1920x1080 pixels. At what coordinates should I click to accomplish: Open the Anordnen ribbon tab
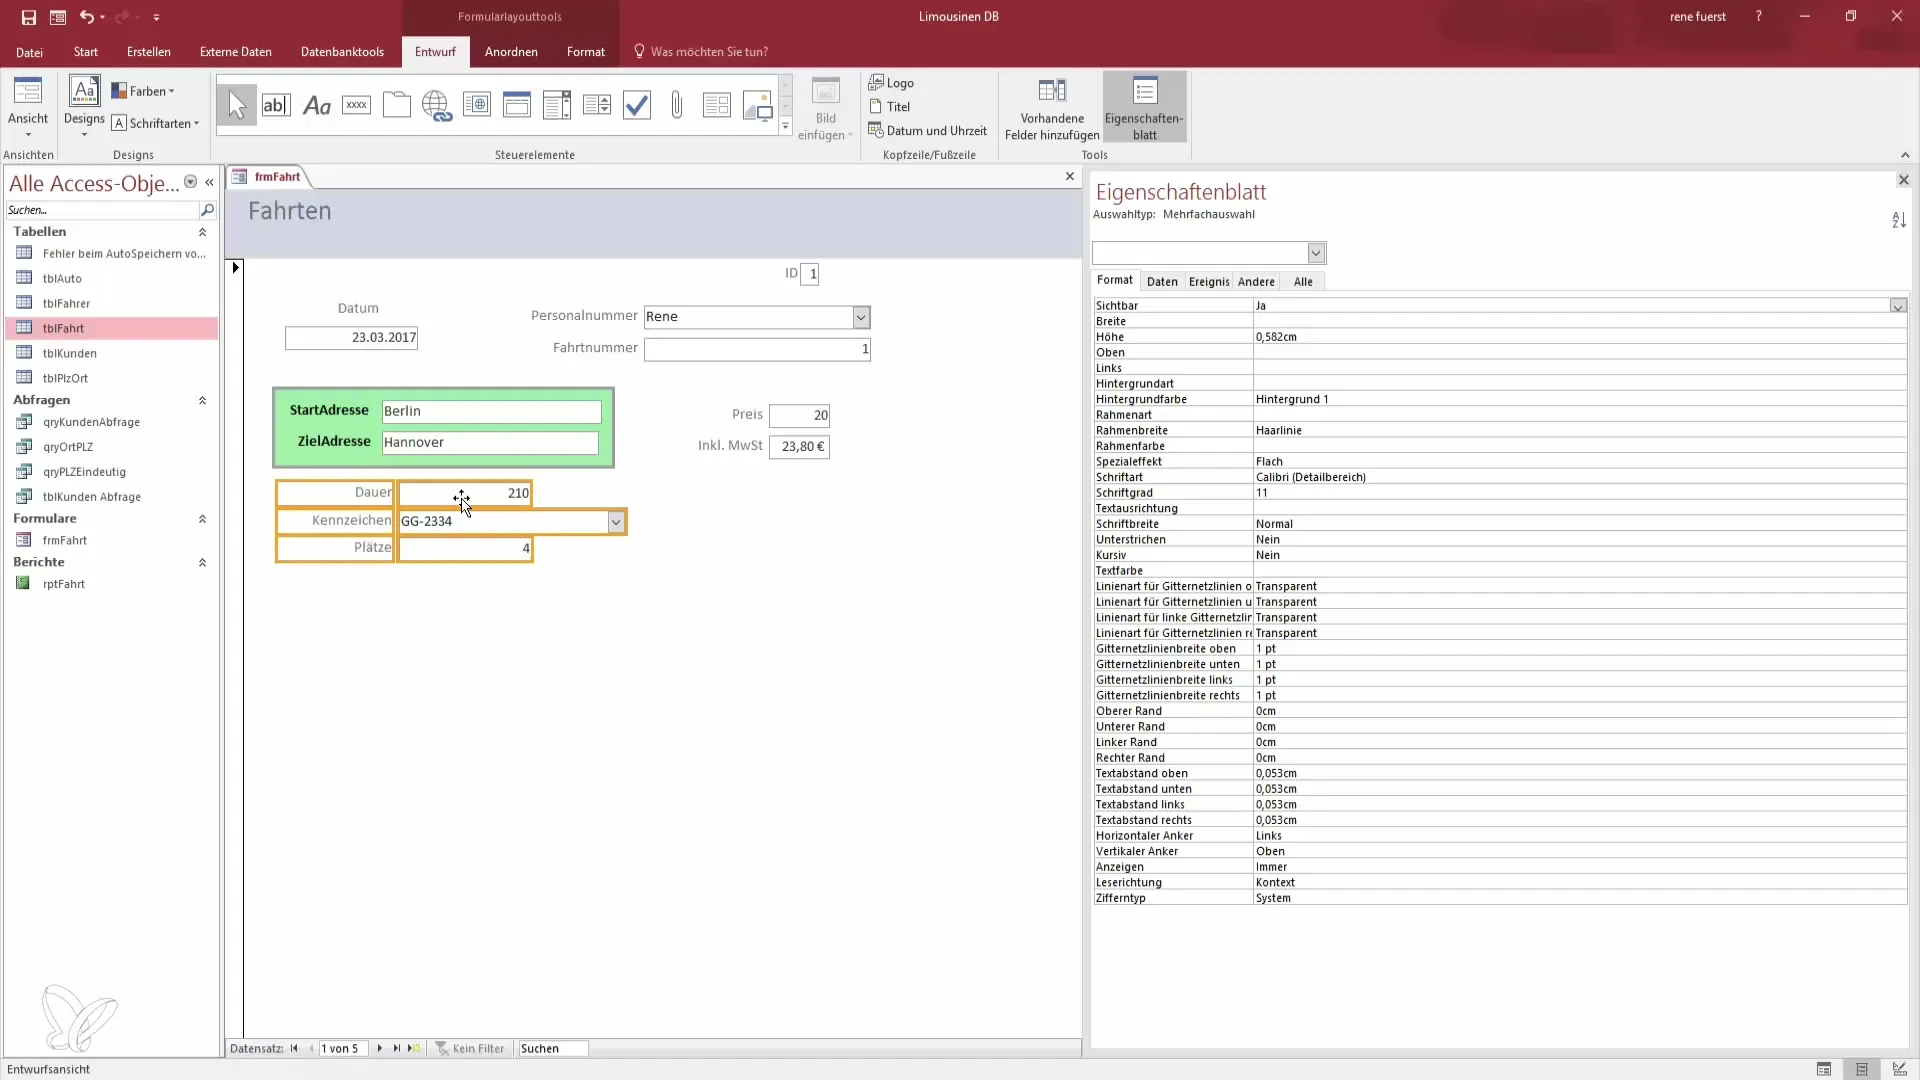click(511, 52)
